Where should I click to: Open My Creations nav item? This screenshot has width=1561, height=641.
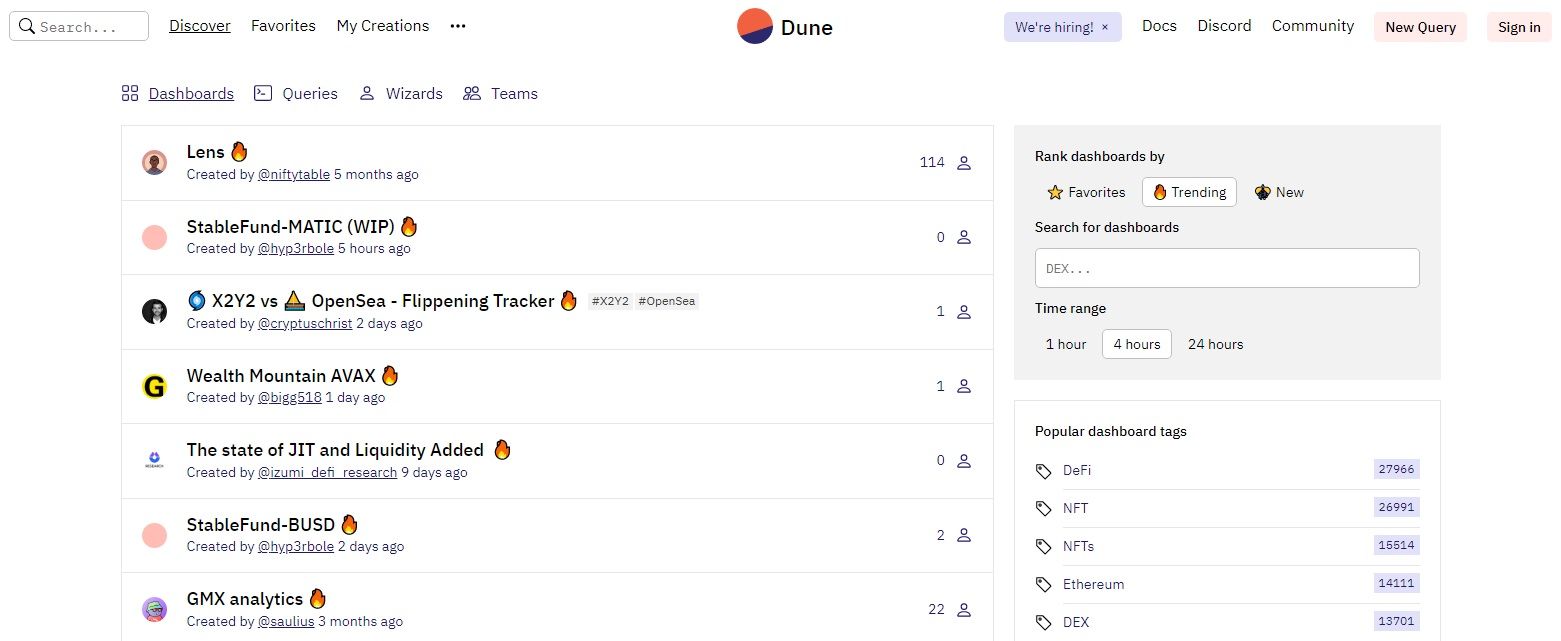383,26
